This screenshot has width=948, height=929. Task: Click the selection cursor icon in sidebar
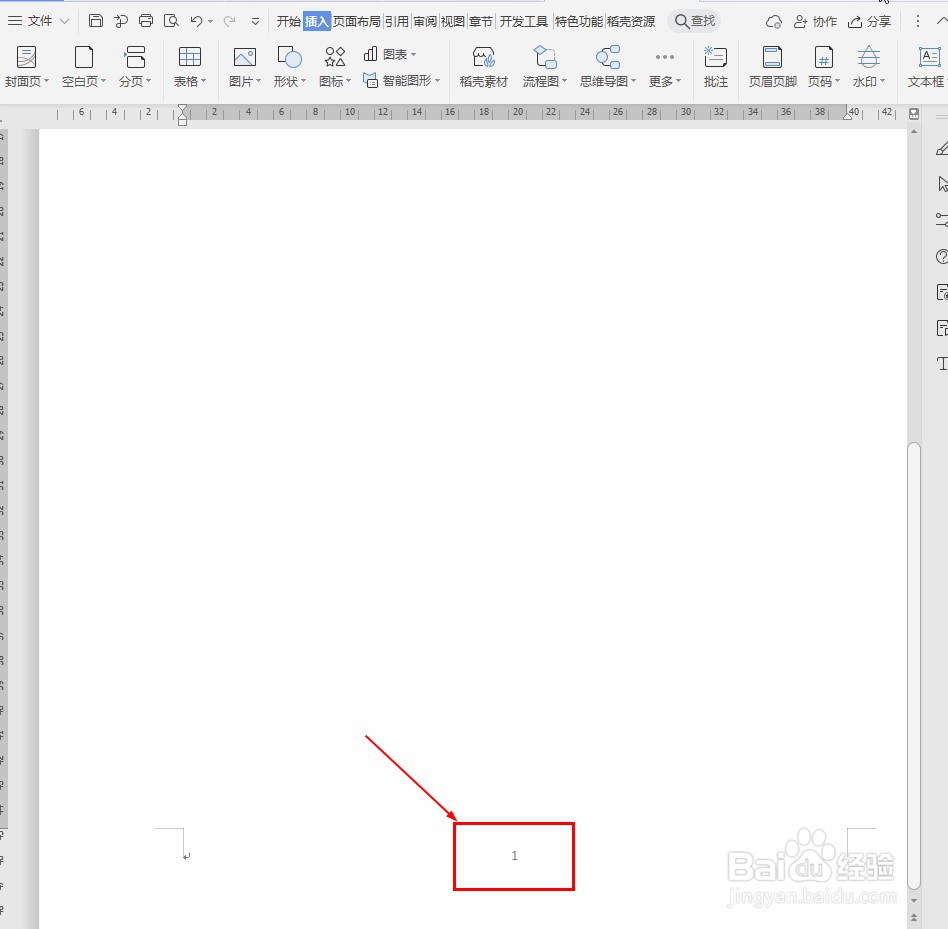pos(943,183)
